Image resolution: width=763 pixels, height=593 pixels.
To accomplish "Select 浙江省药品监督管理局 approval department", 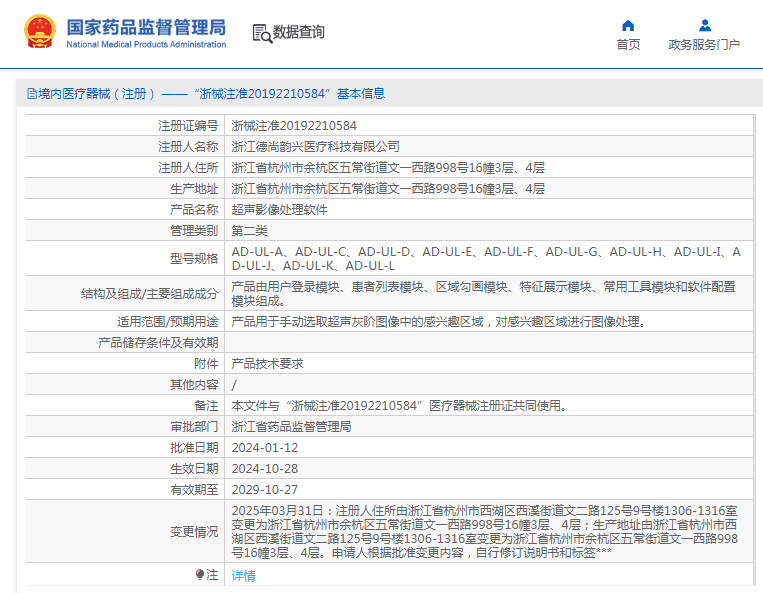I will click(291, 427).
